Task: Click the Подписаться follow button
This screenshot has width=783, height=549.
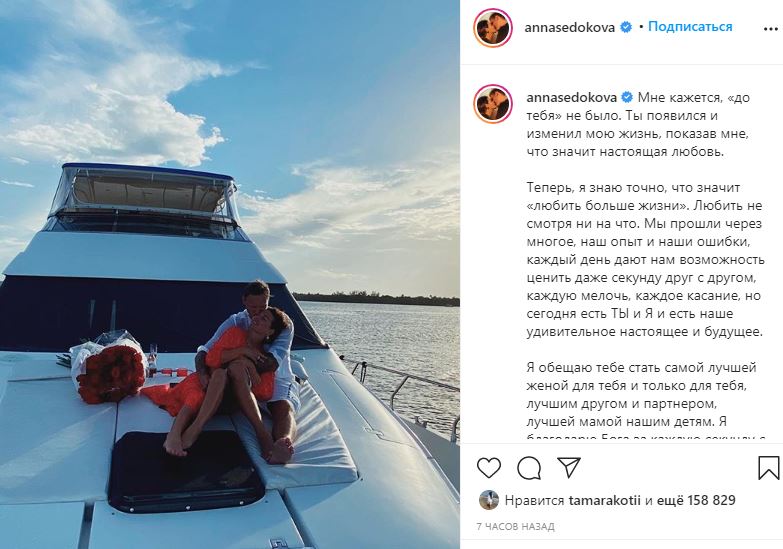Action: (x=690, y=26)
